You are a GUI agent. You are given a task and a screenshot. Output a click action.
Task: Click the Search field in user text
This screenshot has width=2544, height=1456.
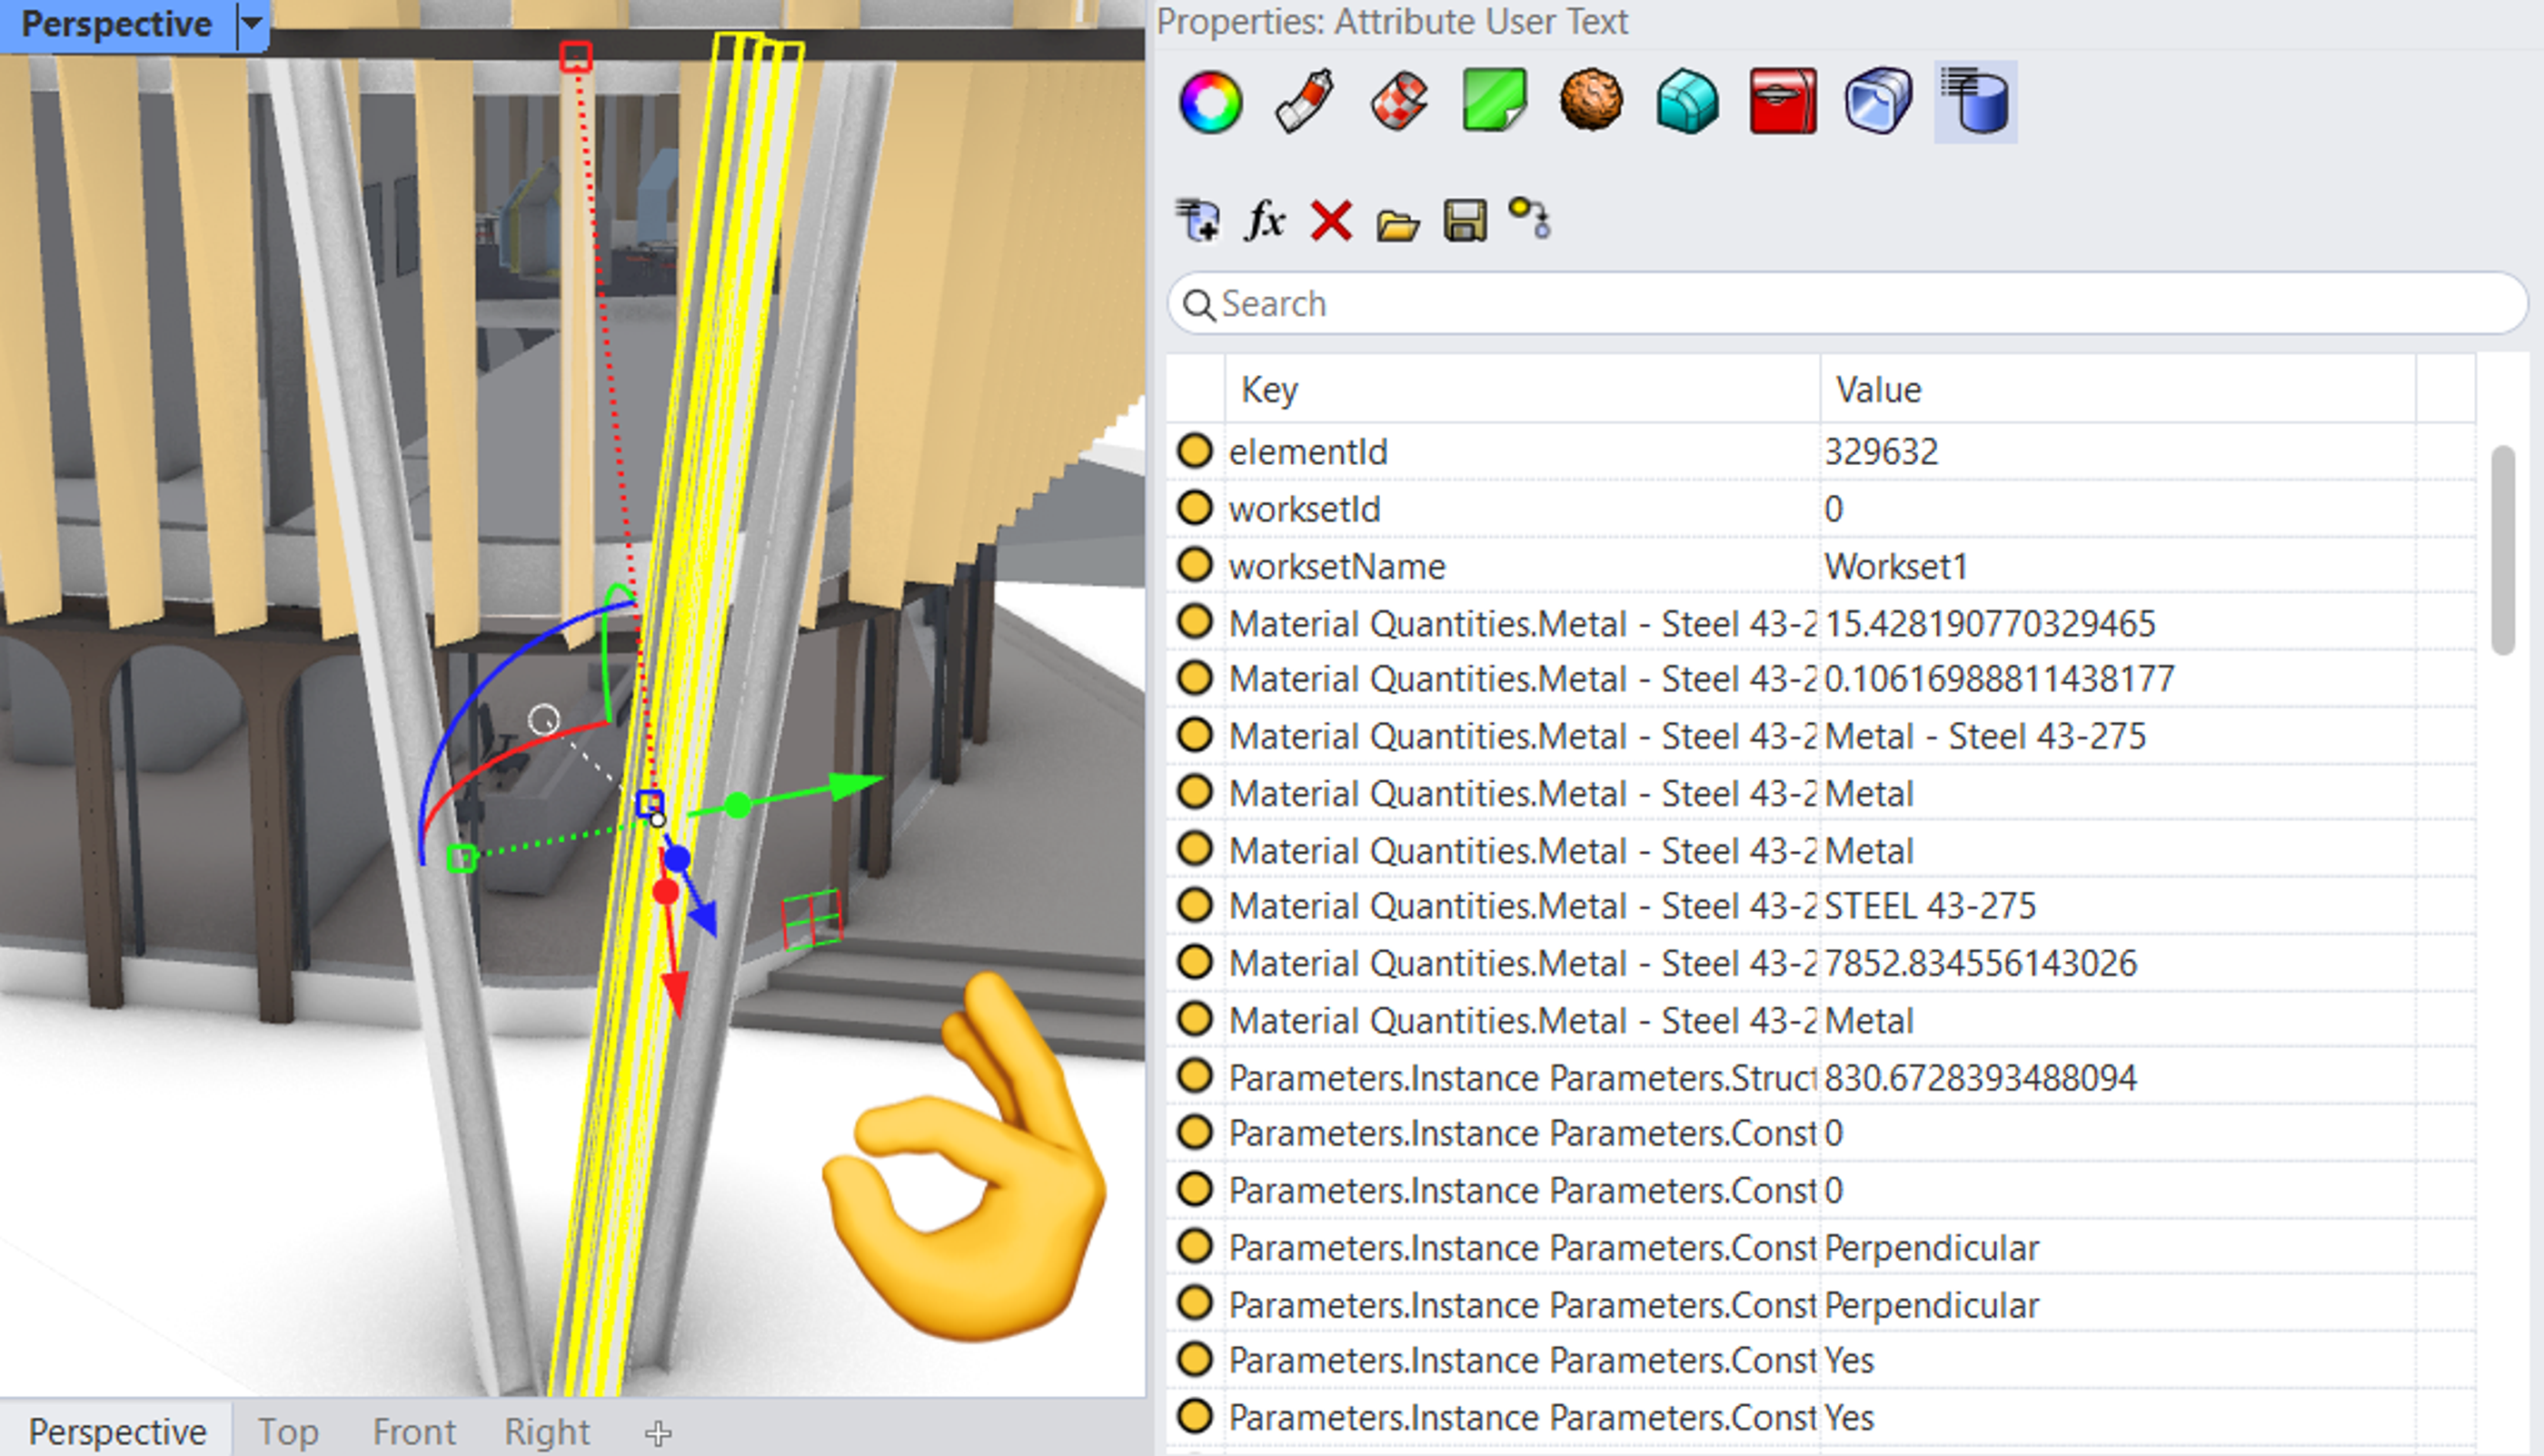pos(1846,303)
